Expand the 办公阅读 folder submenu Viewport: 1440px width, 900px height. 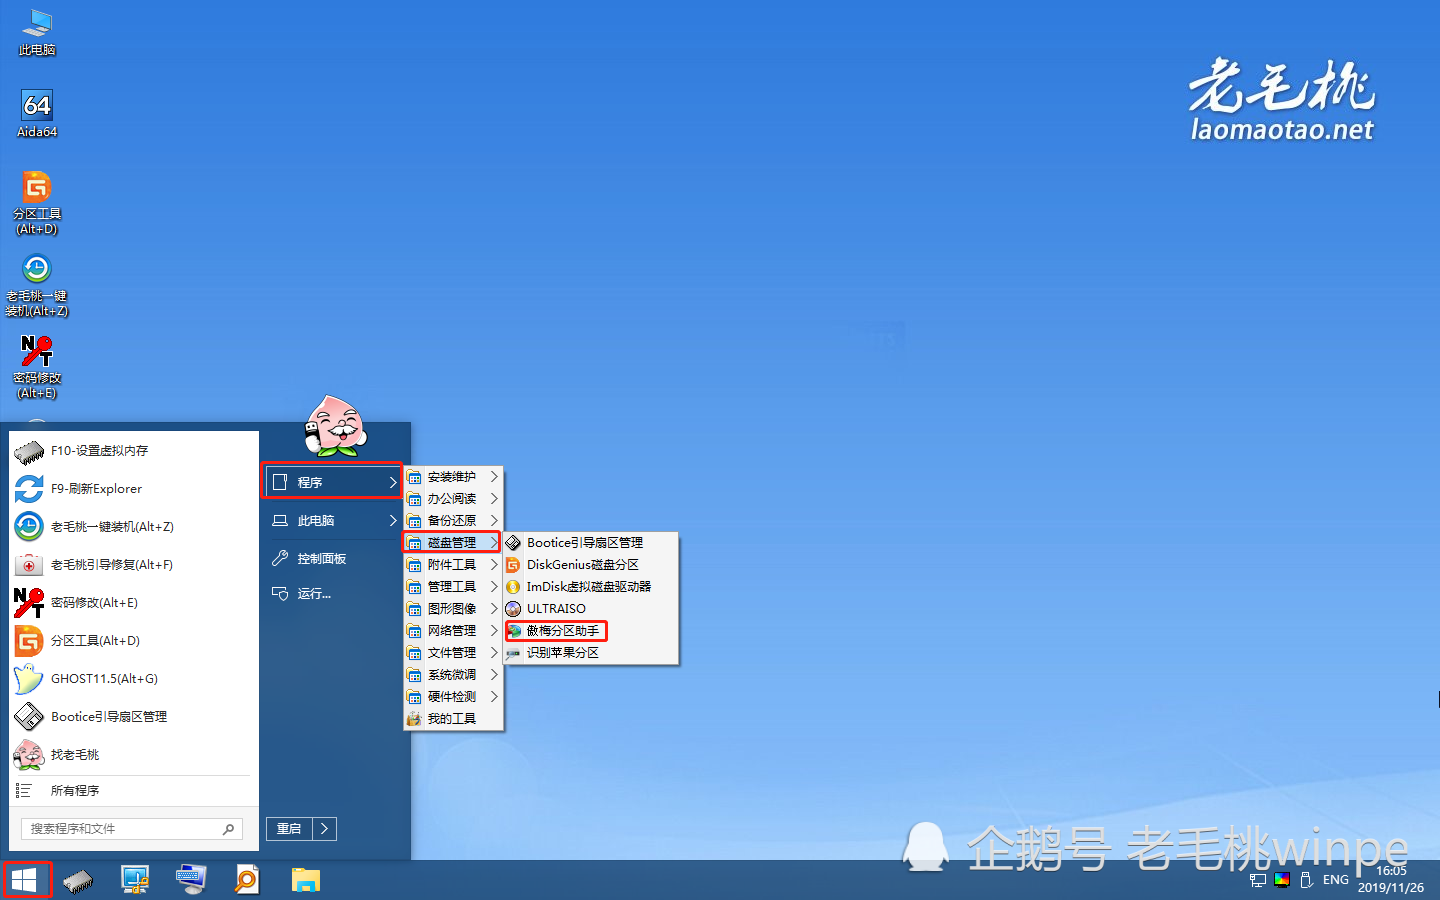[x=453, y=499]
